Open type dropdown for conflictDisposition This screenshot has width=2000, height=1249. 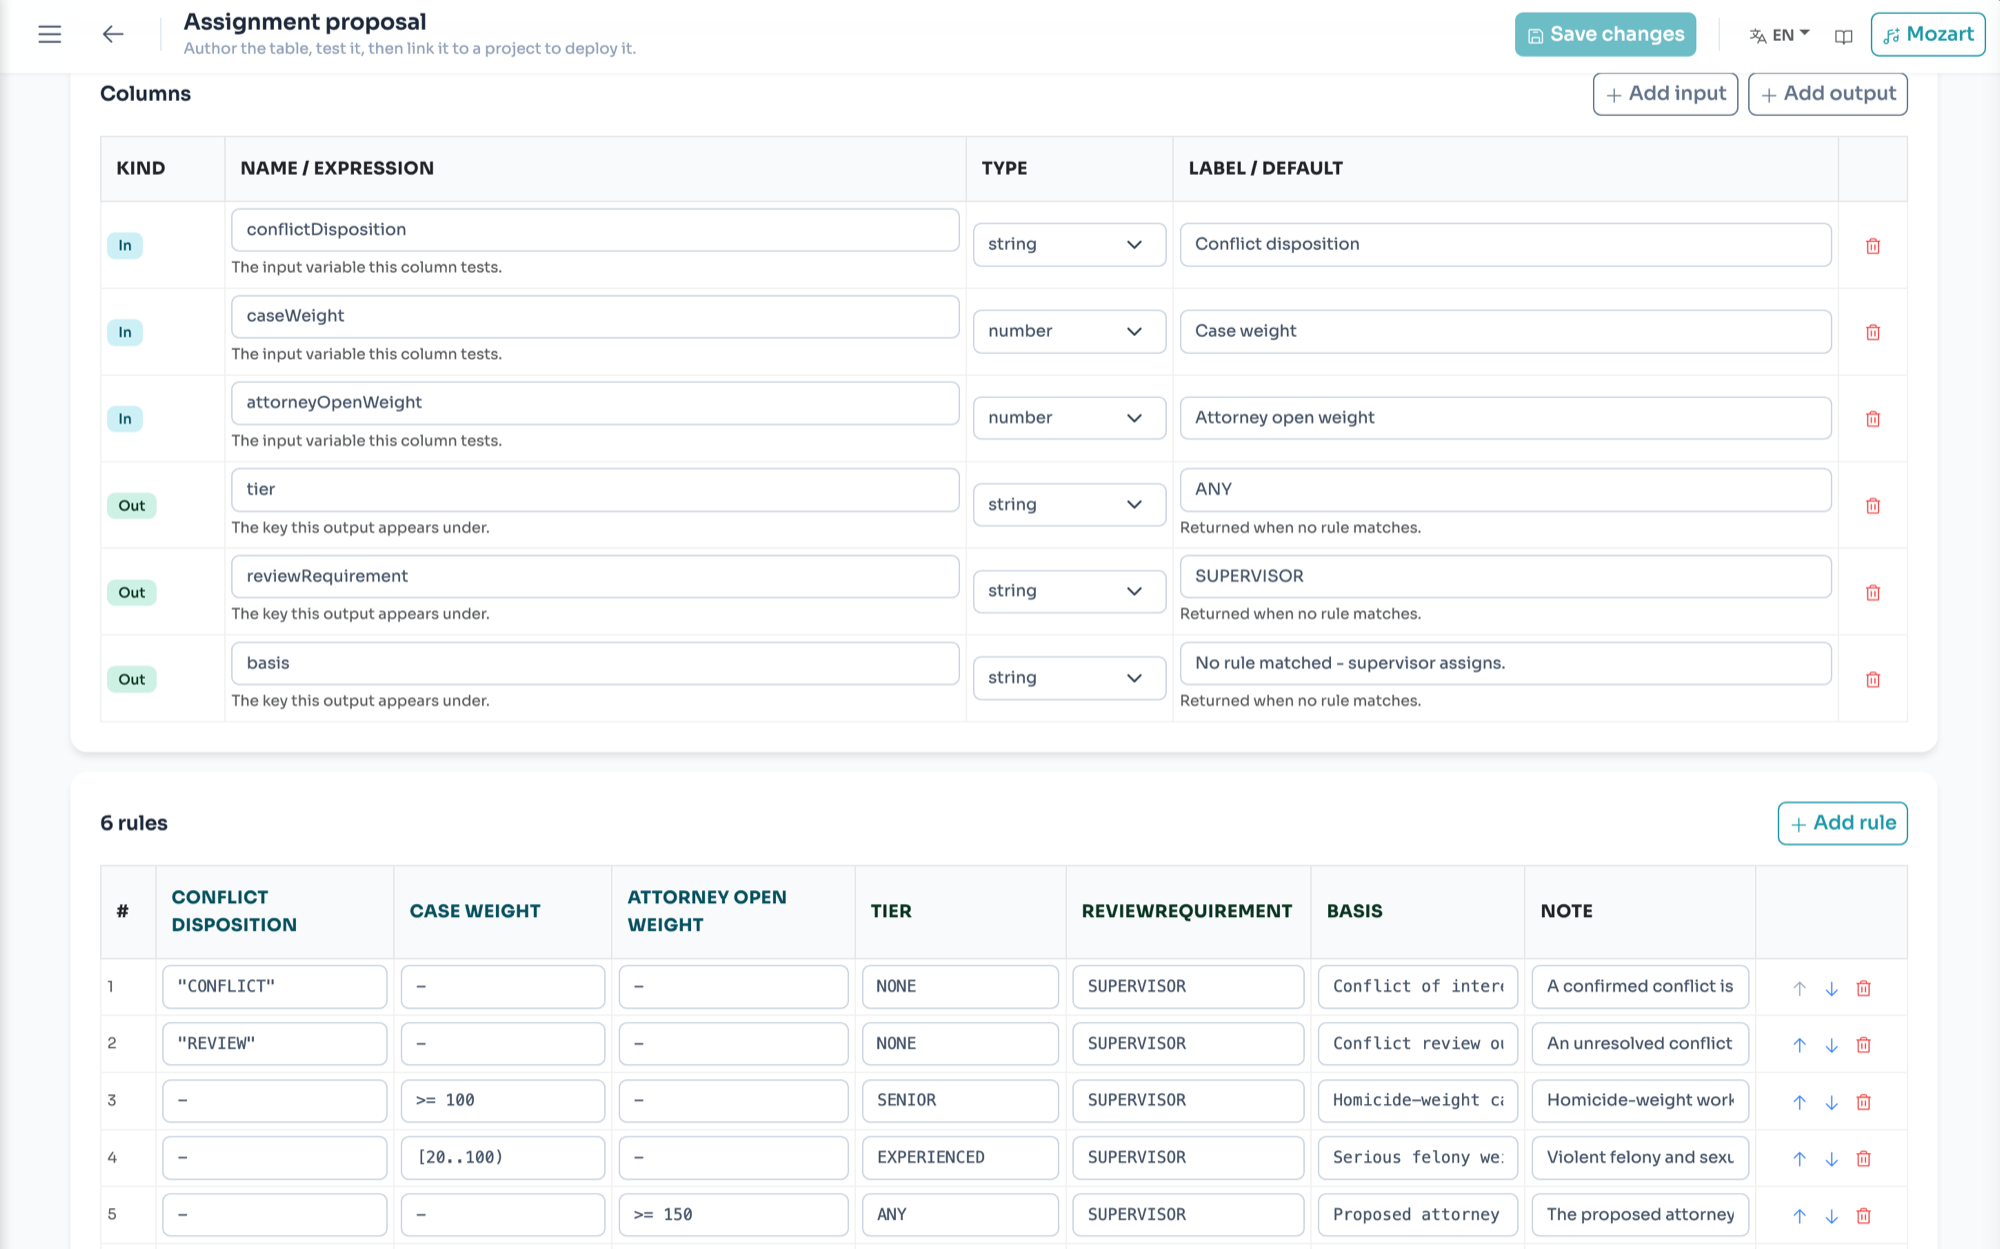click(x=1069, y=245)
